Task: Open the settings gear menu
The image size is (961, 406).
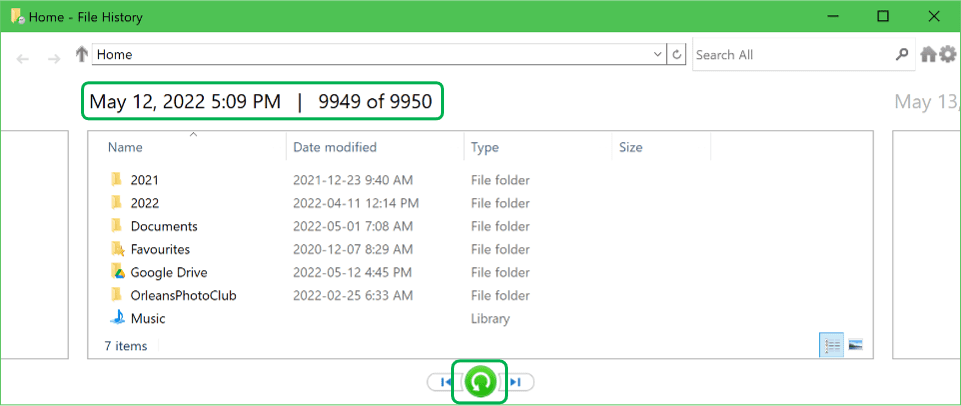Action: 948,54
